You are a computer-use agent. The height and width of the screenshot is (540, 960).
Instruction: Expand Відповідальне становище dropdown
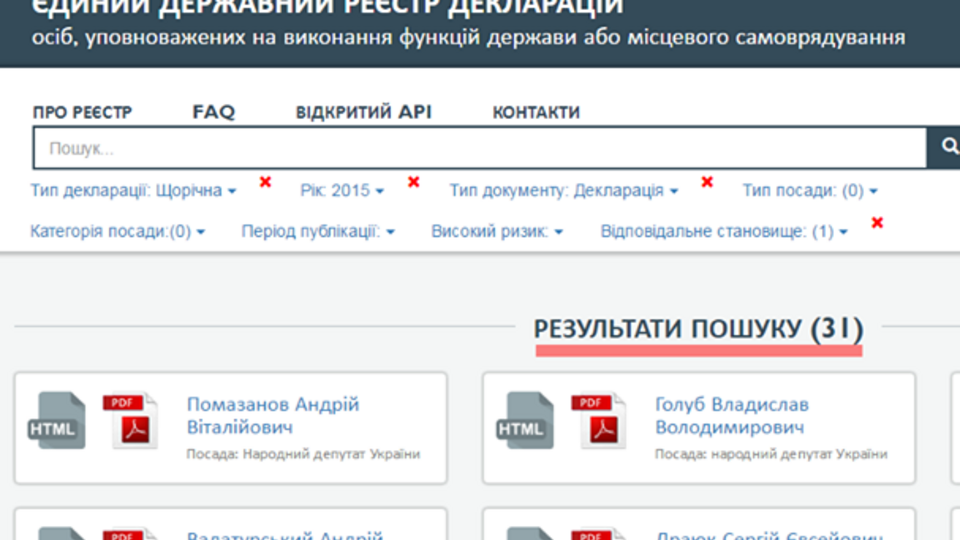click(x=724, y=231)
